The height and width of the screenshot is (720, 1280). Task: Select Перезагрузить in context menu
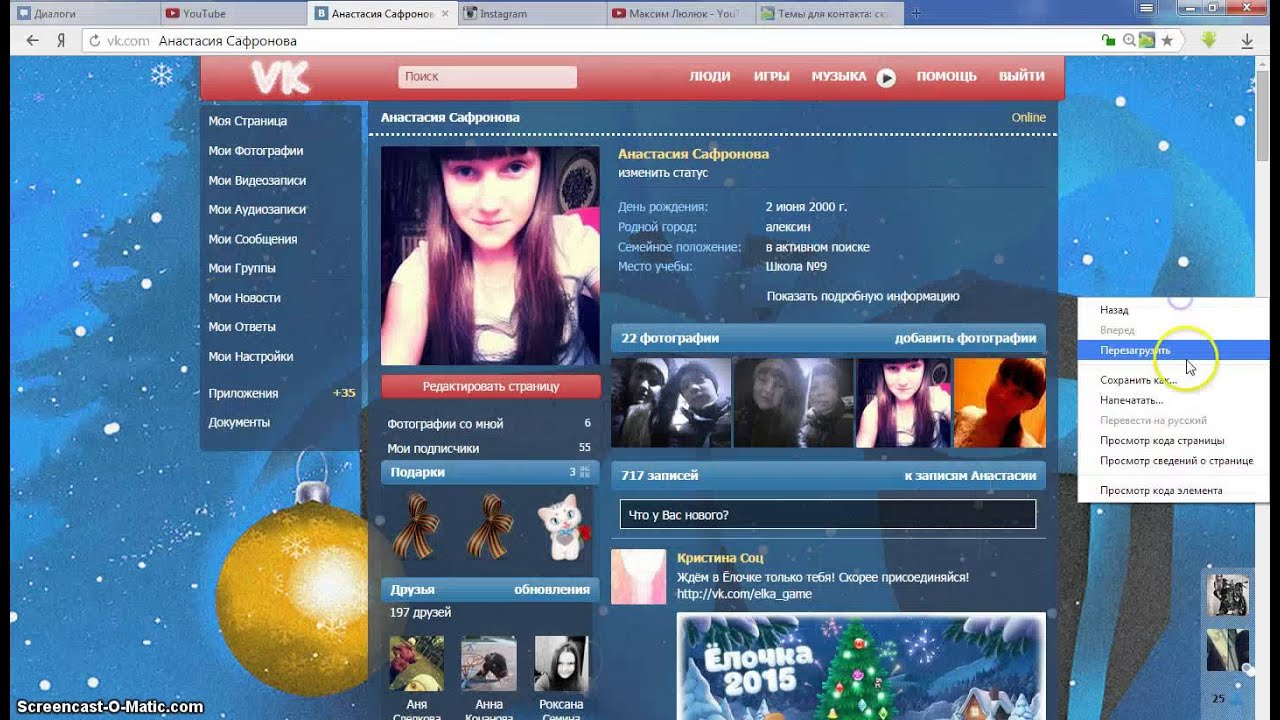pos(1173,350)
